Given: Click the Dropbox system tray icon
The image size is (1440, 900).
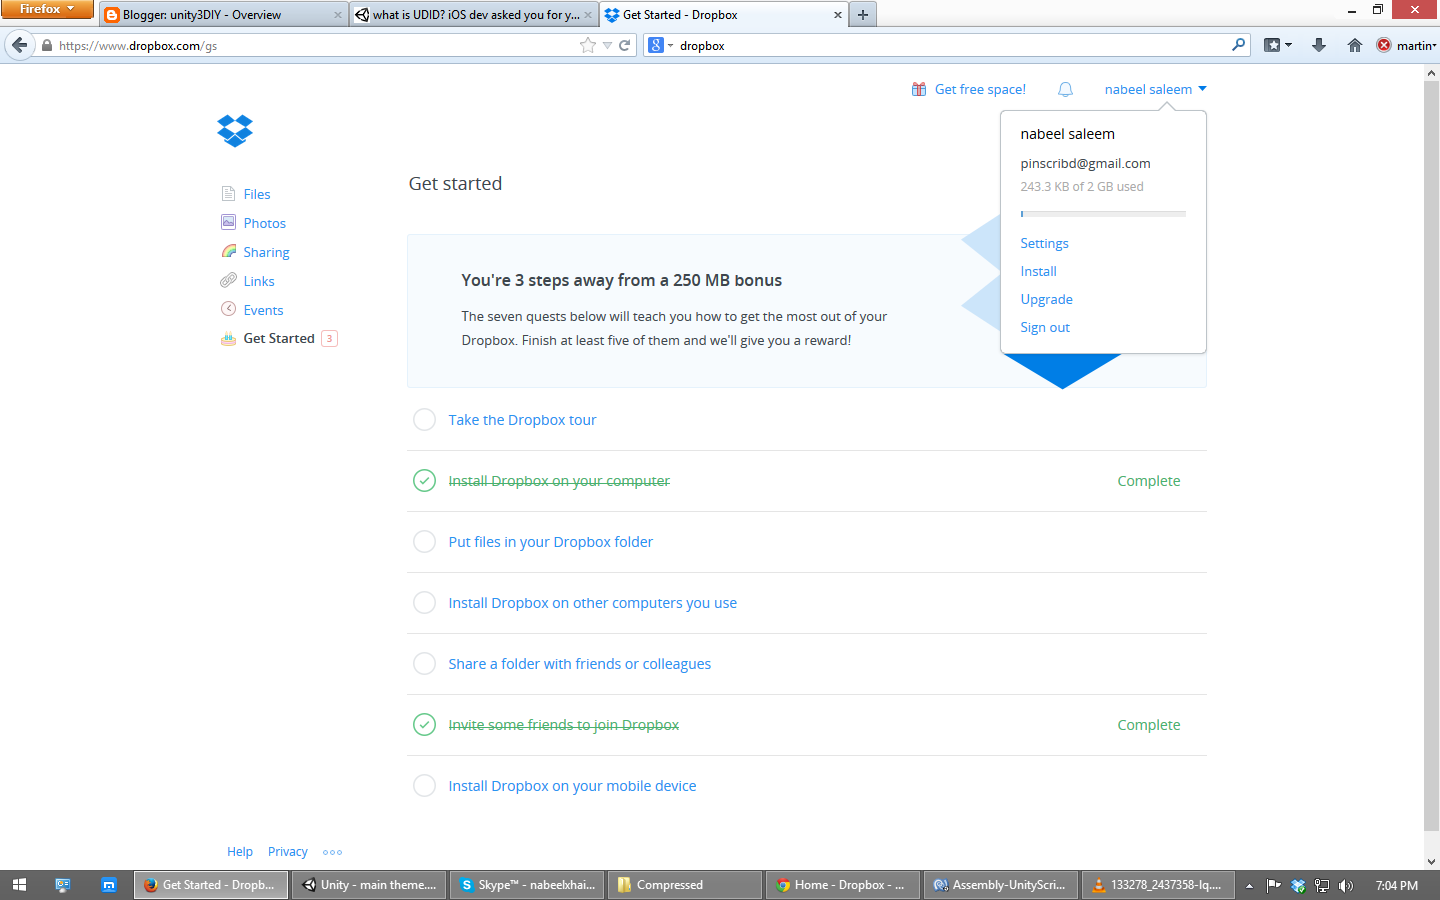Looking at the screenshot, I should pyautogui.click(x=1298, y=885).
